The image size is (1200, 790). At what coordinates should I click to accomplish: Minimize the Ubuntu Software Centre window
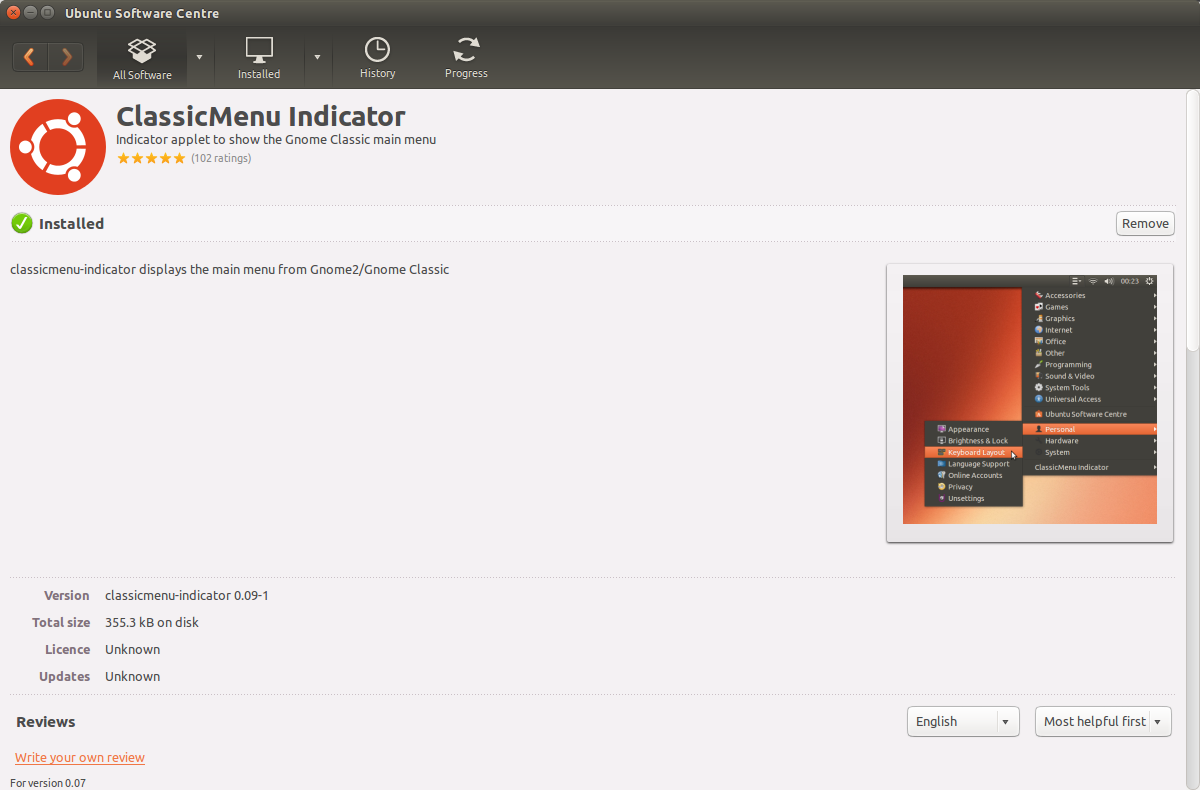[x=31, y=13]
